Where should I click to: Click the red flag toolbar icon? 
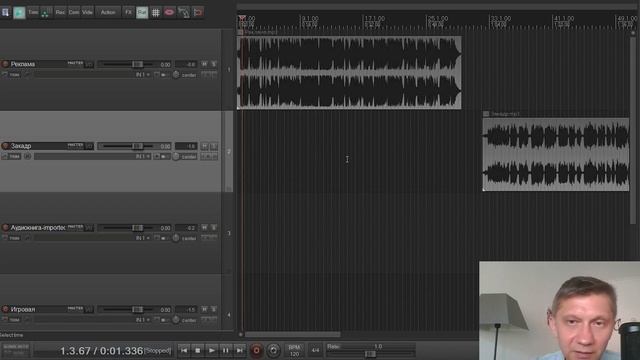click(x=198, y=12)
